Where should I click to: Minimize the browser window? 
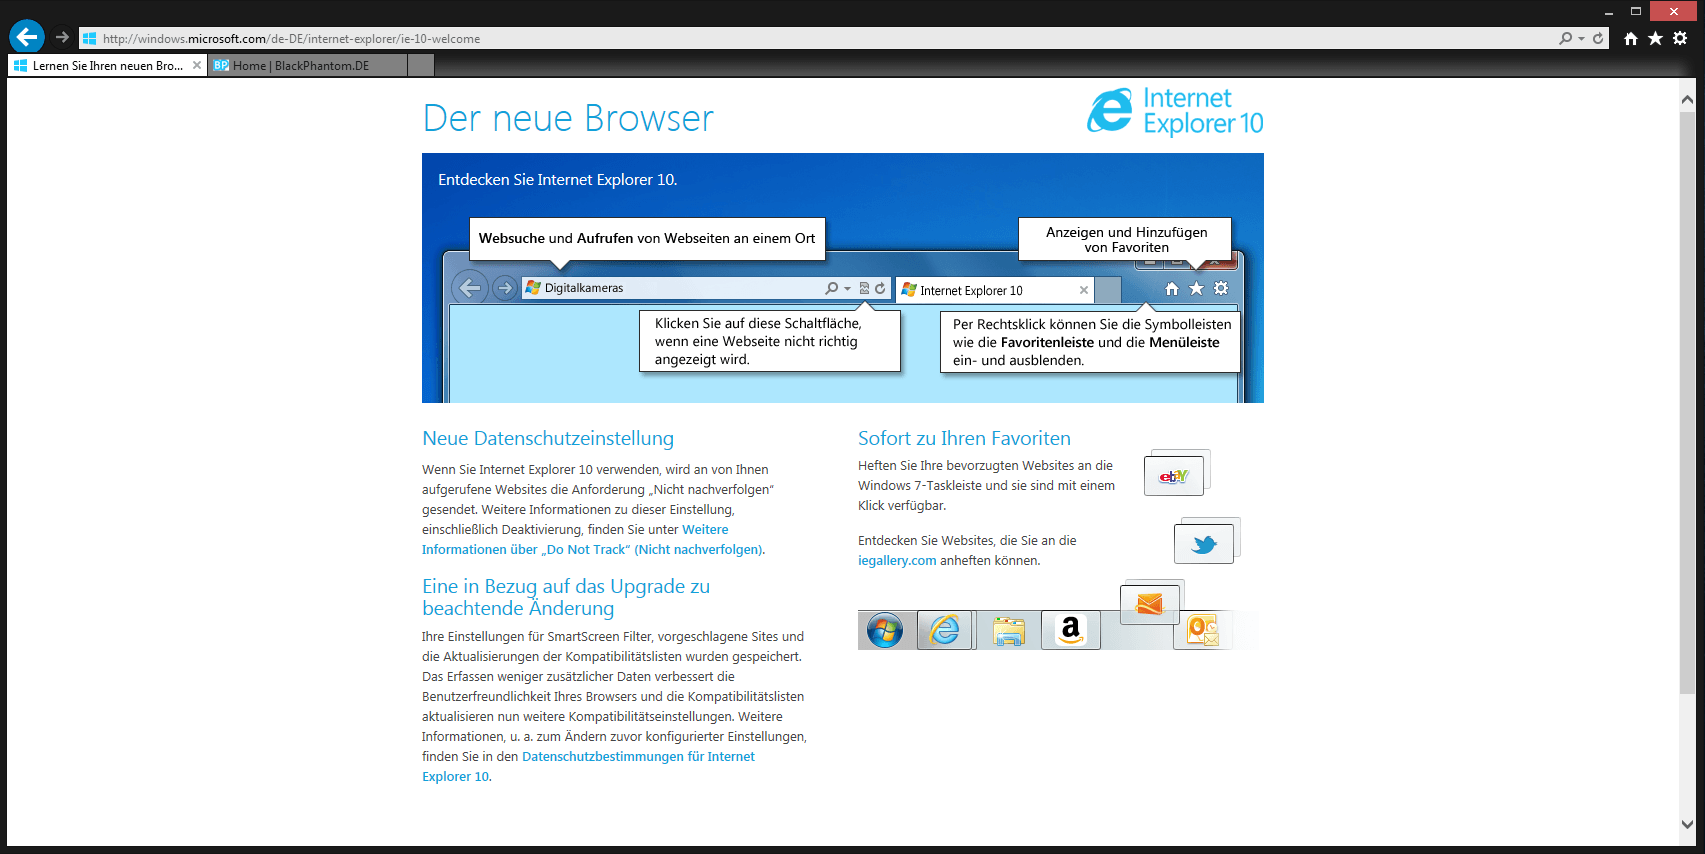click(1609, 12)
